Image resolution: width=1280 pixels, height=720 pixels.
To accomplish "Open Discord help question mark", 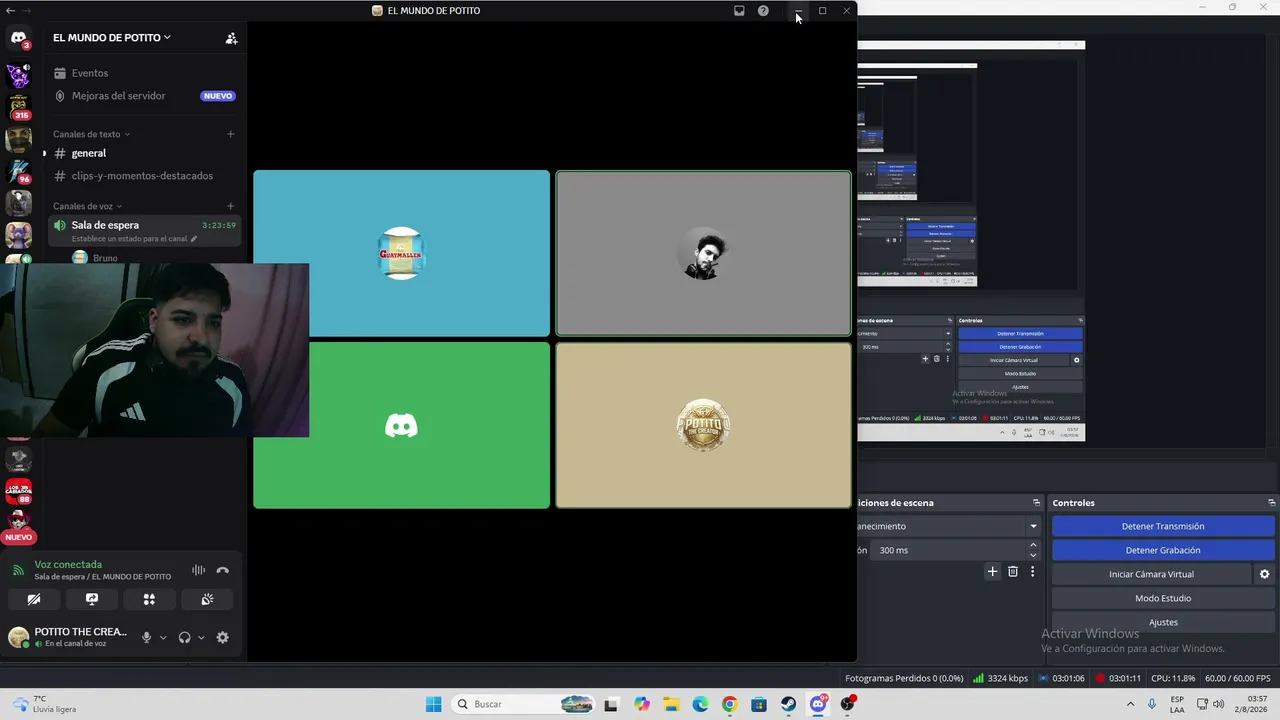I will click(763, 11).
